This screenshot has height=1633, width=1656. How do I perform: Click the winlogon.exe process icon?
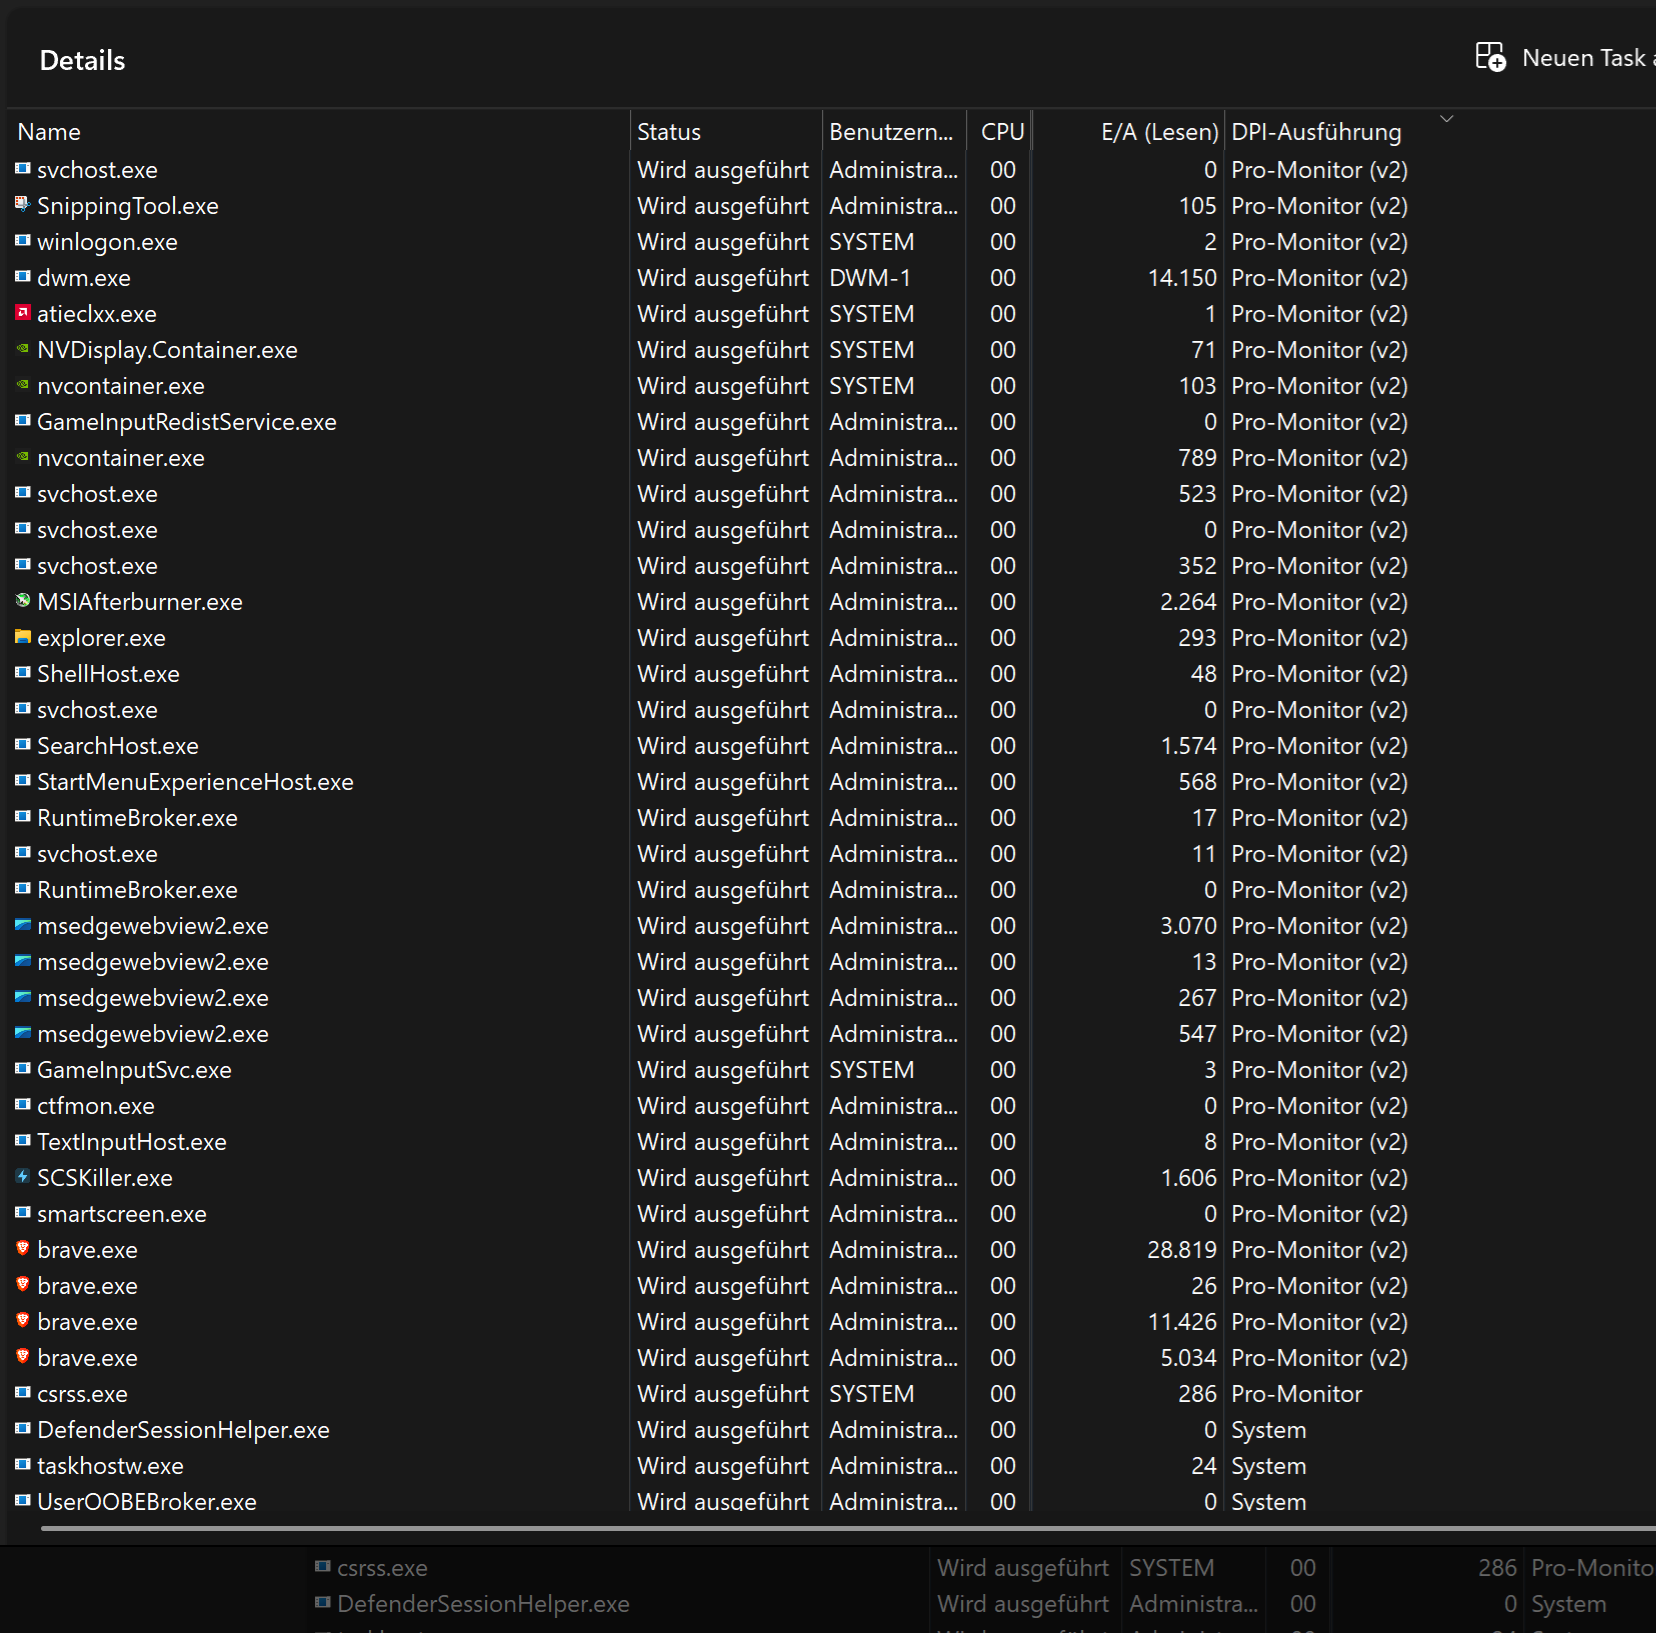pos(23,241)
